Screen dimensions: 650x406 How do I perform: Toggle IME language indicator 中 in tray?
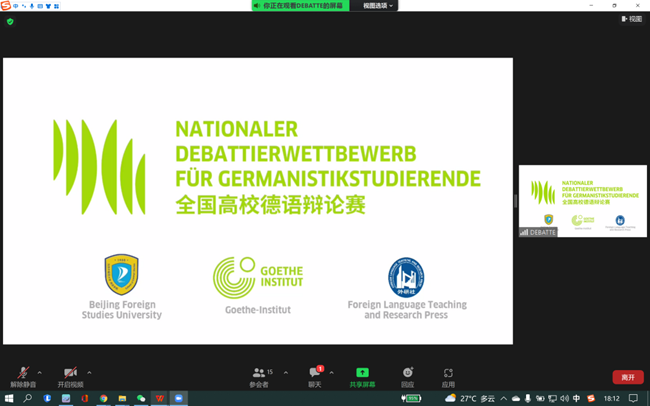pos(576,399)
